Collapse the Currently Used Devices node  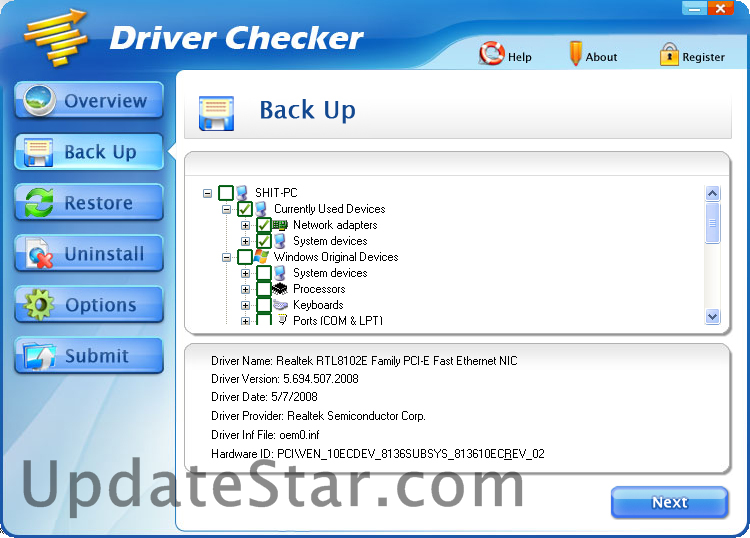coord(226,209)
